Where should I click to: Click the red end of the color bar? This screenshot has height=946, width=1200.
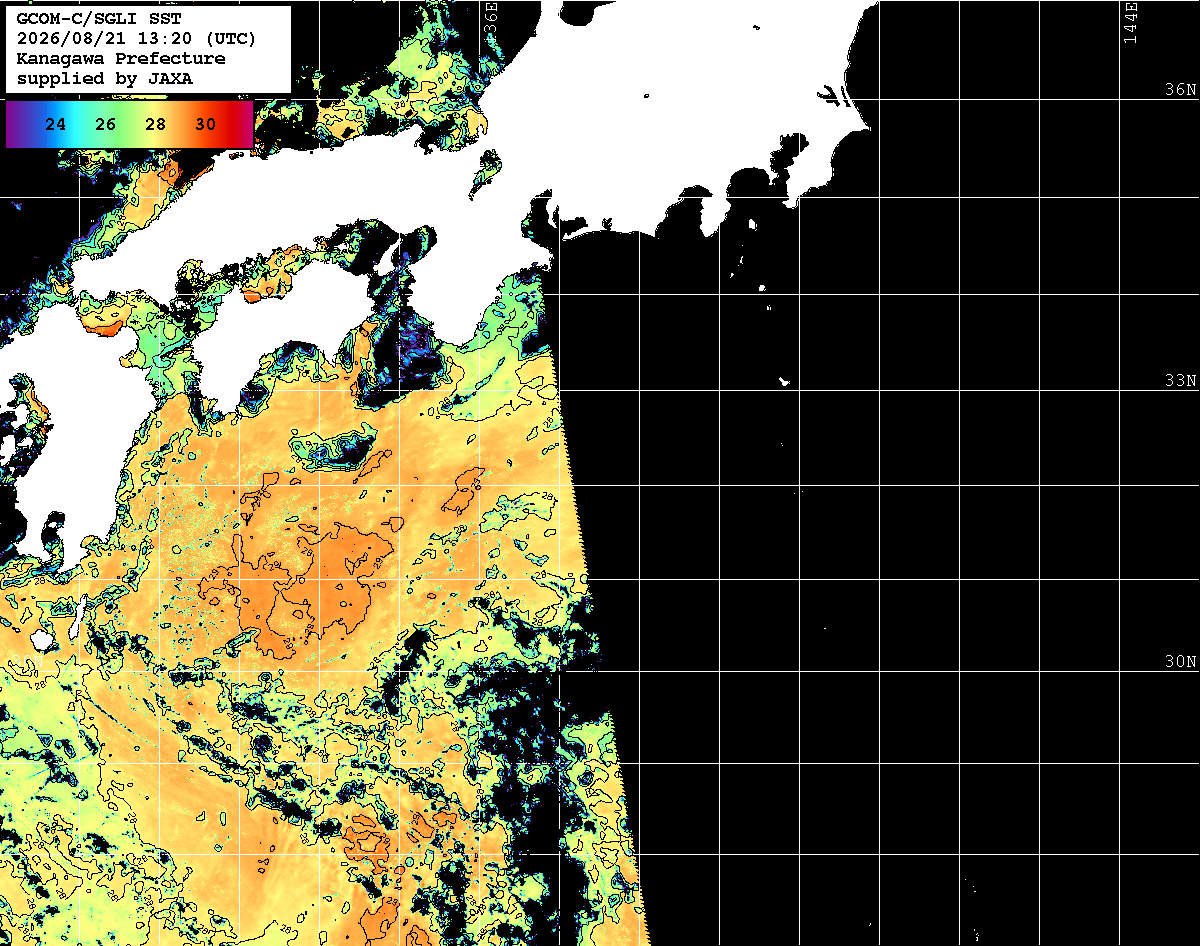(244, 125)
